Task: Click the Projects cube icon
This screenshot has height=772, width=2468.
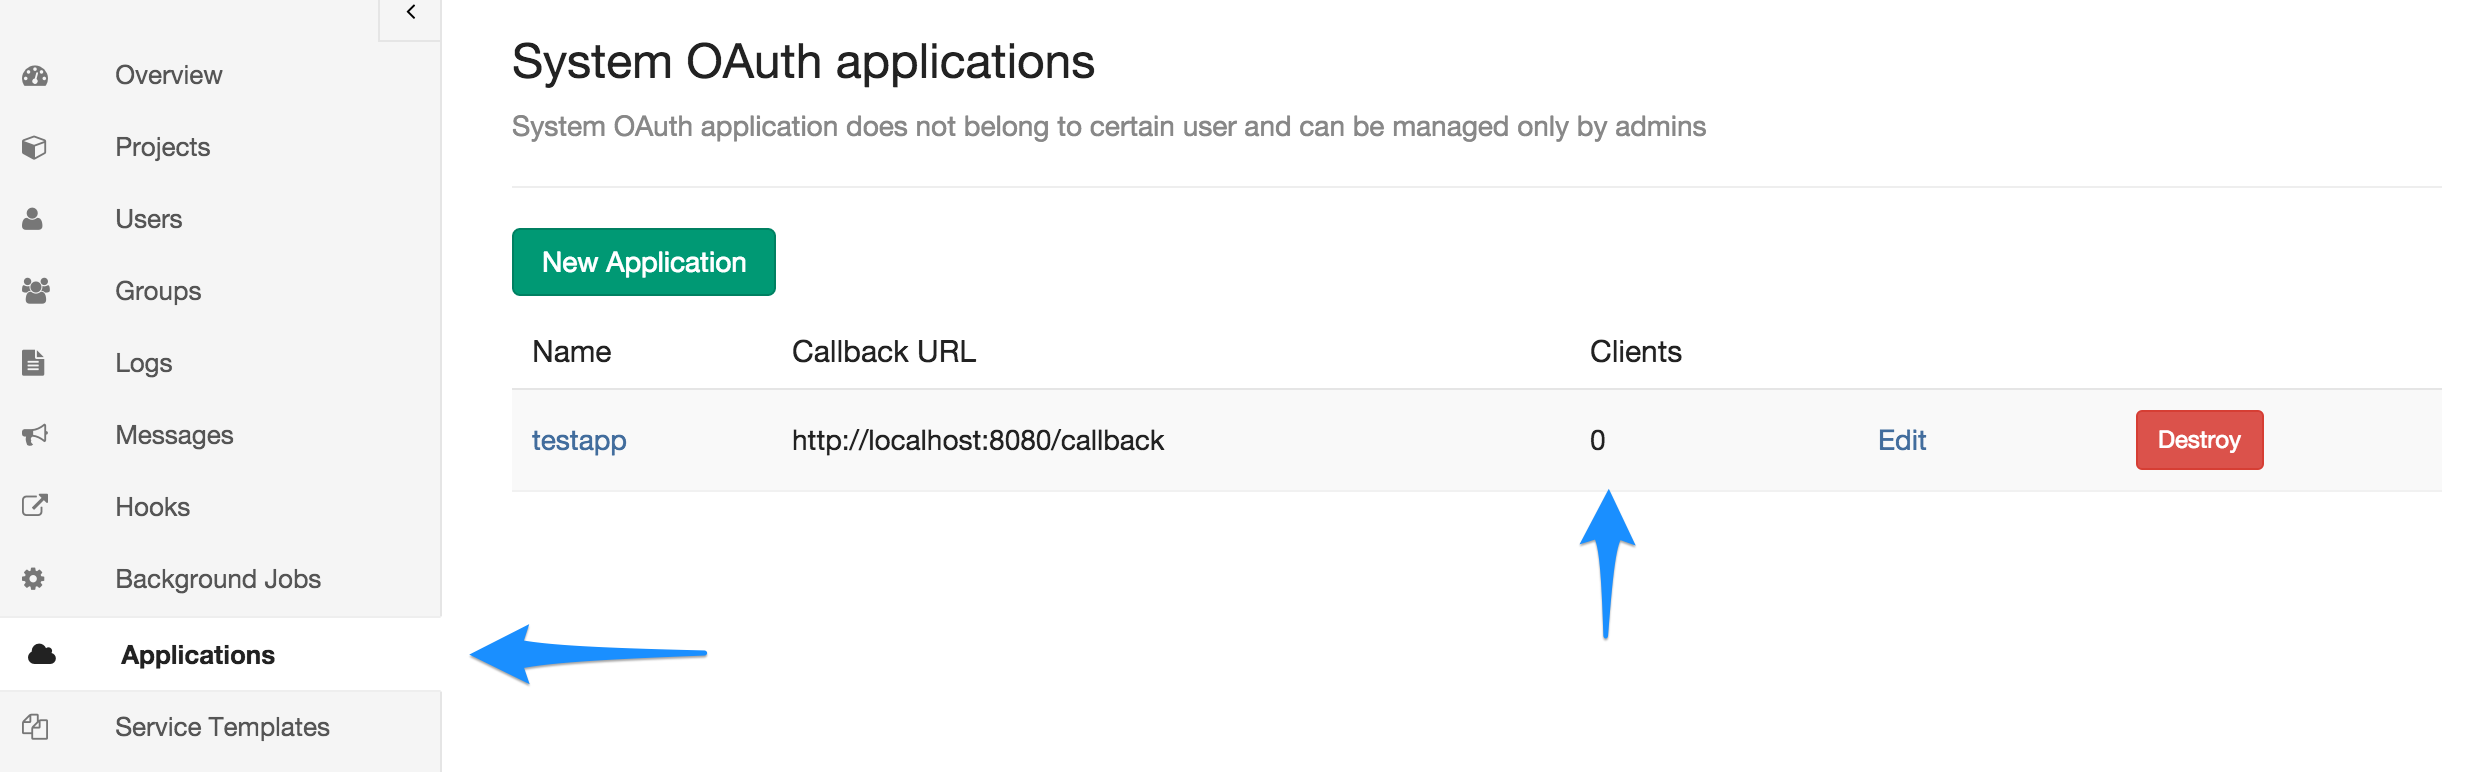Action: (34, 148)
